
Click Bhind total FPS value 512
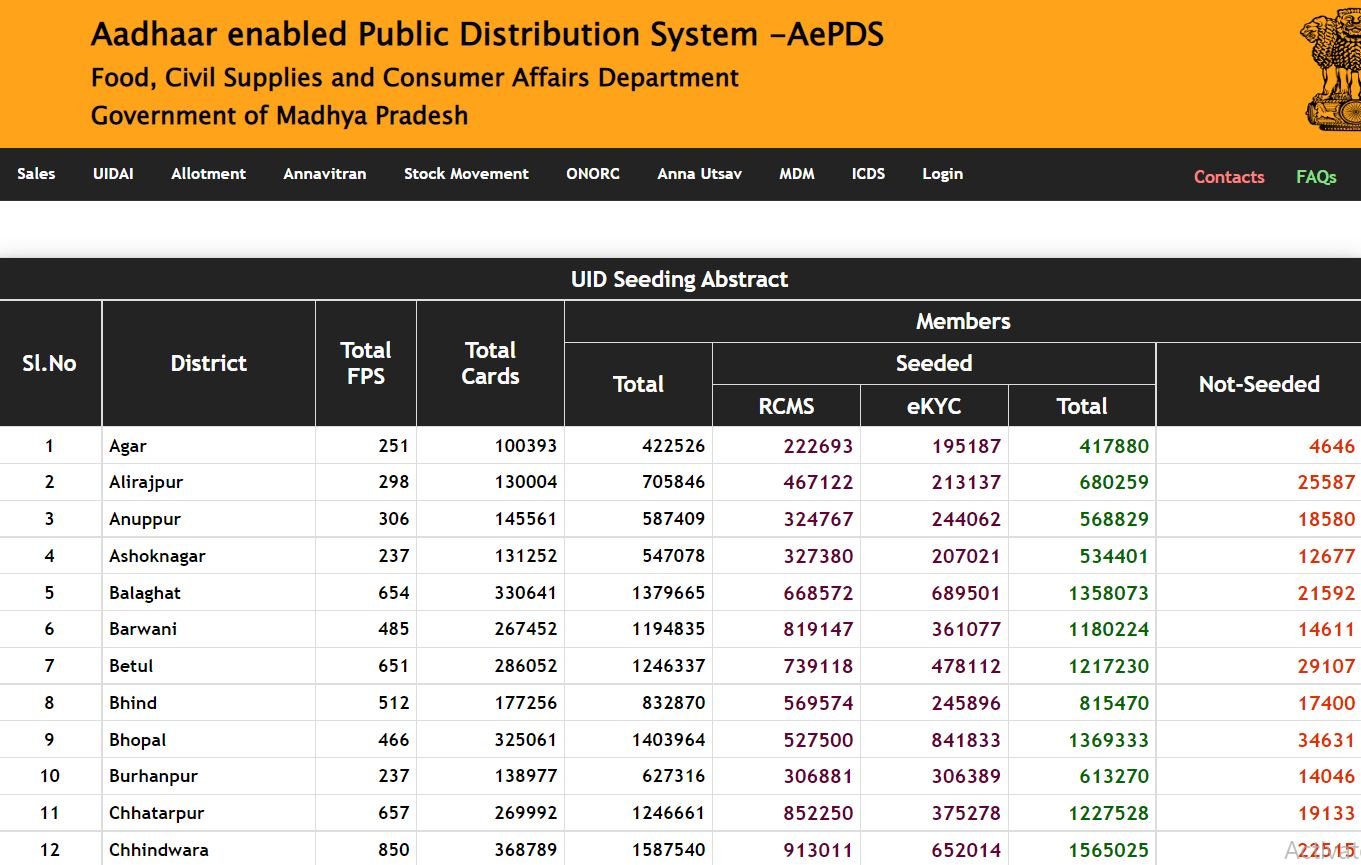point(394,703)
